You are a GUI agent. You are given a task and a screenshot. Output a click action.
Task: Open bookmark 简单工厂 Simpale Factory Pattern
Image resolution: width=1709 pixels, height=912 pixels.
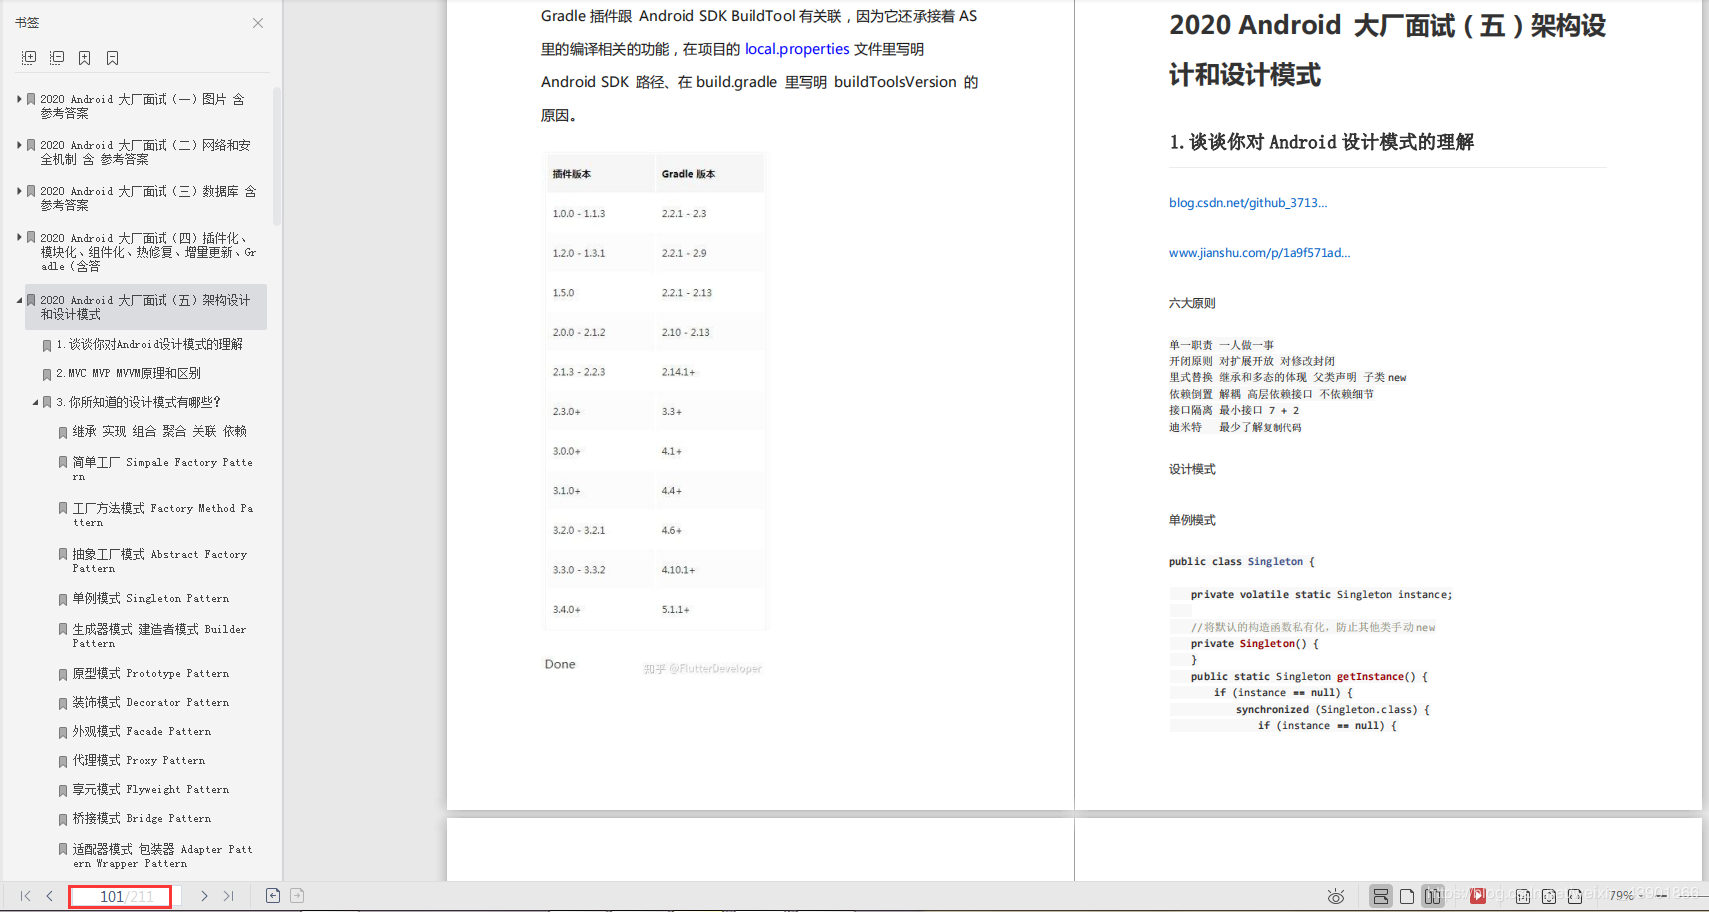click(x=162, y=469)
